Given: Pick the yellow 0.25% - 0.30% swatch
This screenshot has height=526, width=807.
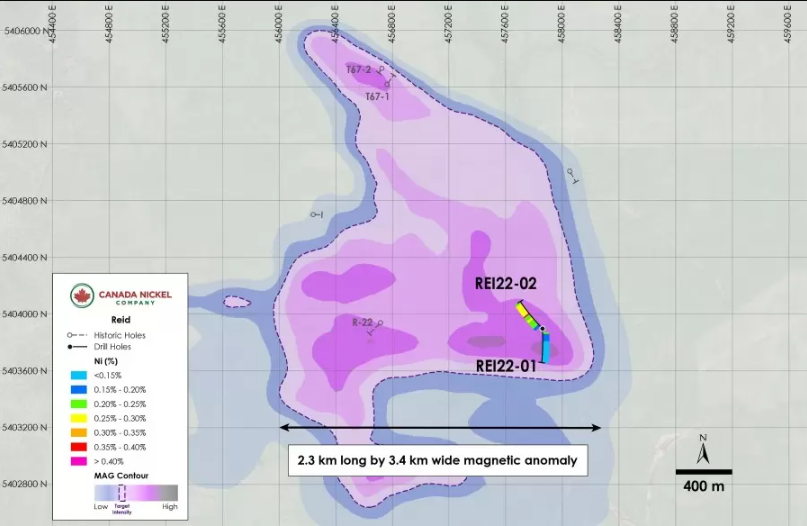Looking at the screenshot, I should (76, 418).
